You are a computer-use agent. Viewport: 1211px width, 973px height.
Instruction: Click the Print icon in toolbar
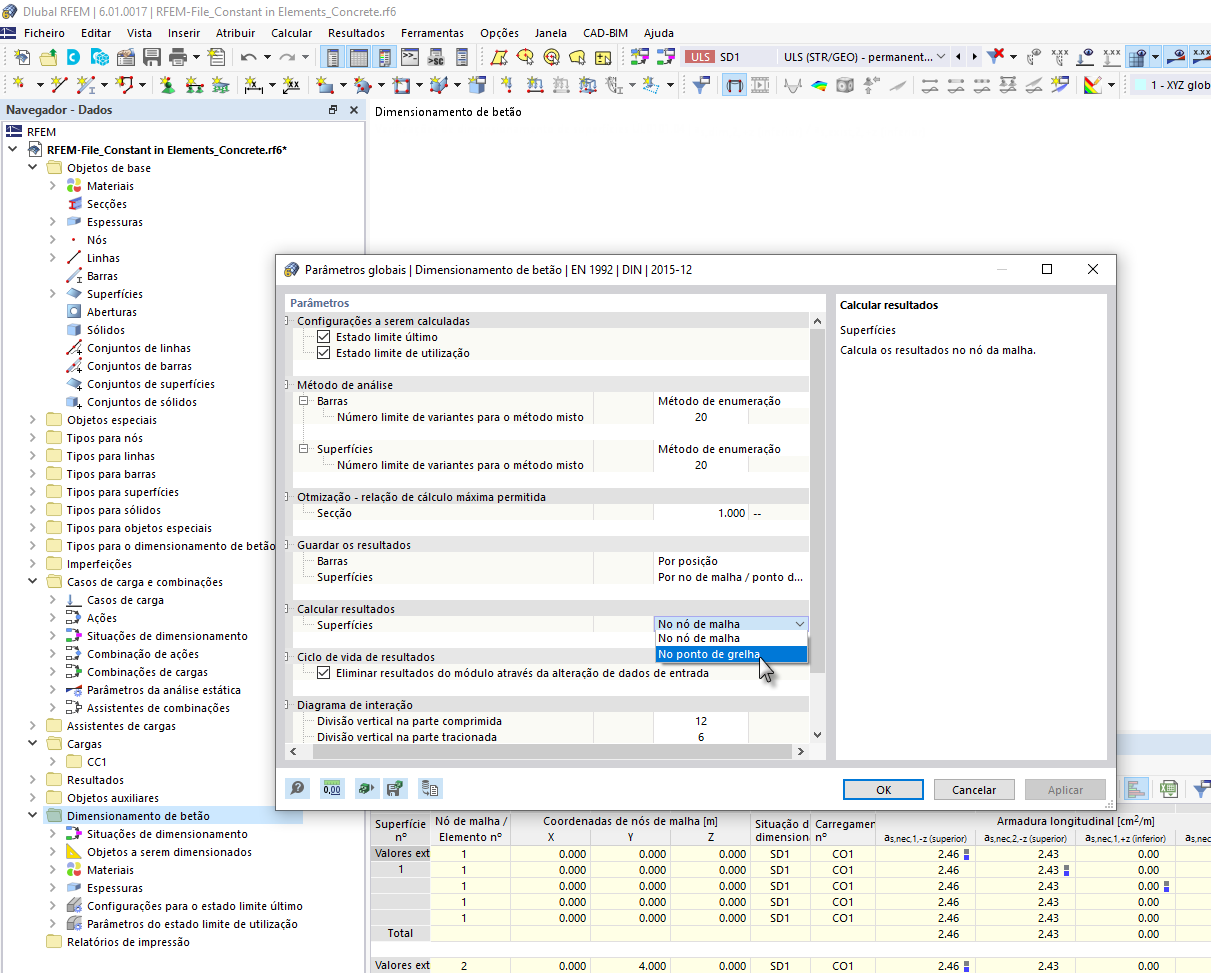[177, 56]
